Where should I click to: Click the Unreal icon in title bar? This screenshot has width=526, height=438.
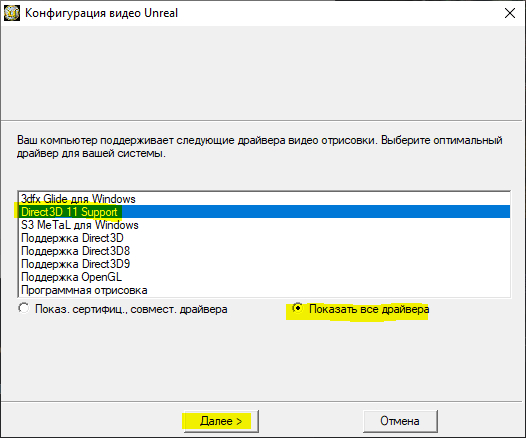pyautogui.click(x=12, y=13)
